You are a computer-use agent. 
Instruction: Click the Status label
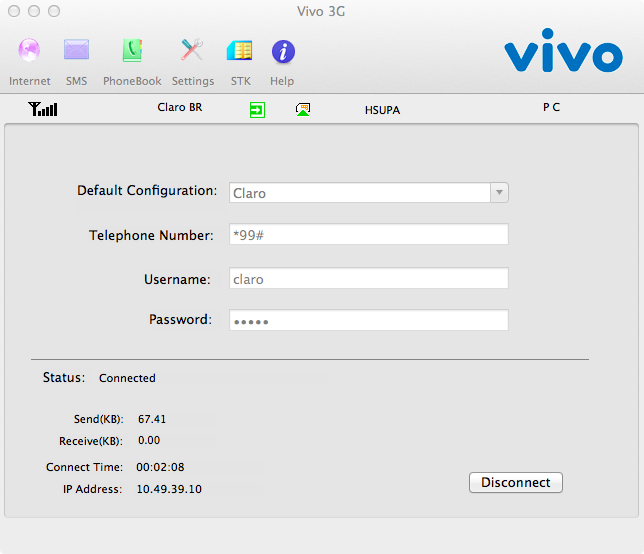click(x=64, y=377)
